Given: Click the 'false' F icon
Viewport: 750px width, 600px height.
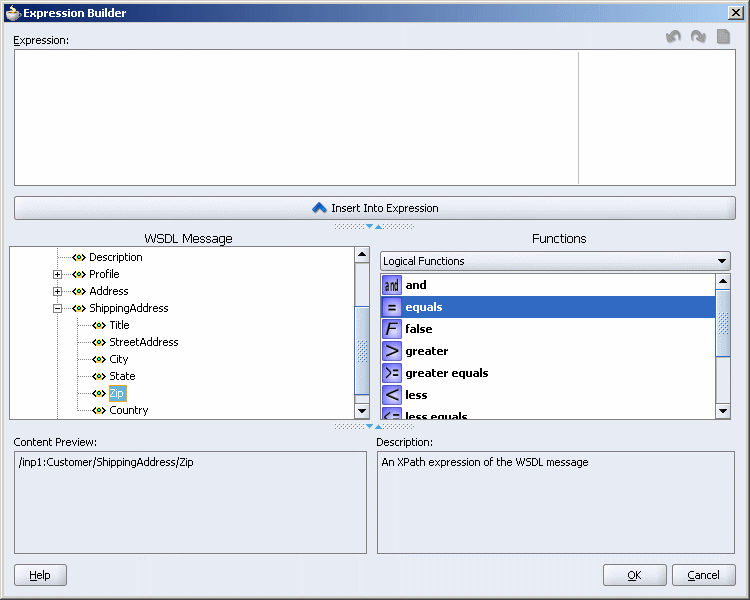Looking at the screenshot, I should coord(392,329).
